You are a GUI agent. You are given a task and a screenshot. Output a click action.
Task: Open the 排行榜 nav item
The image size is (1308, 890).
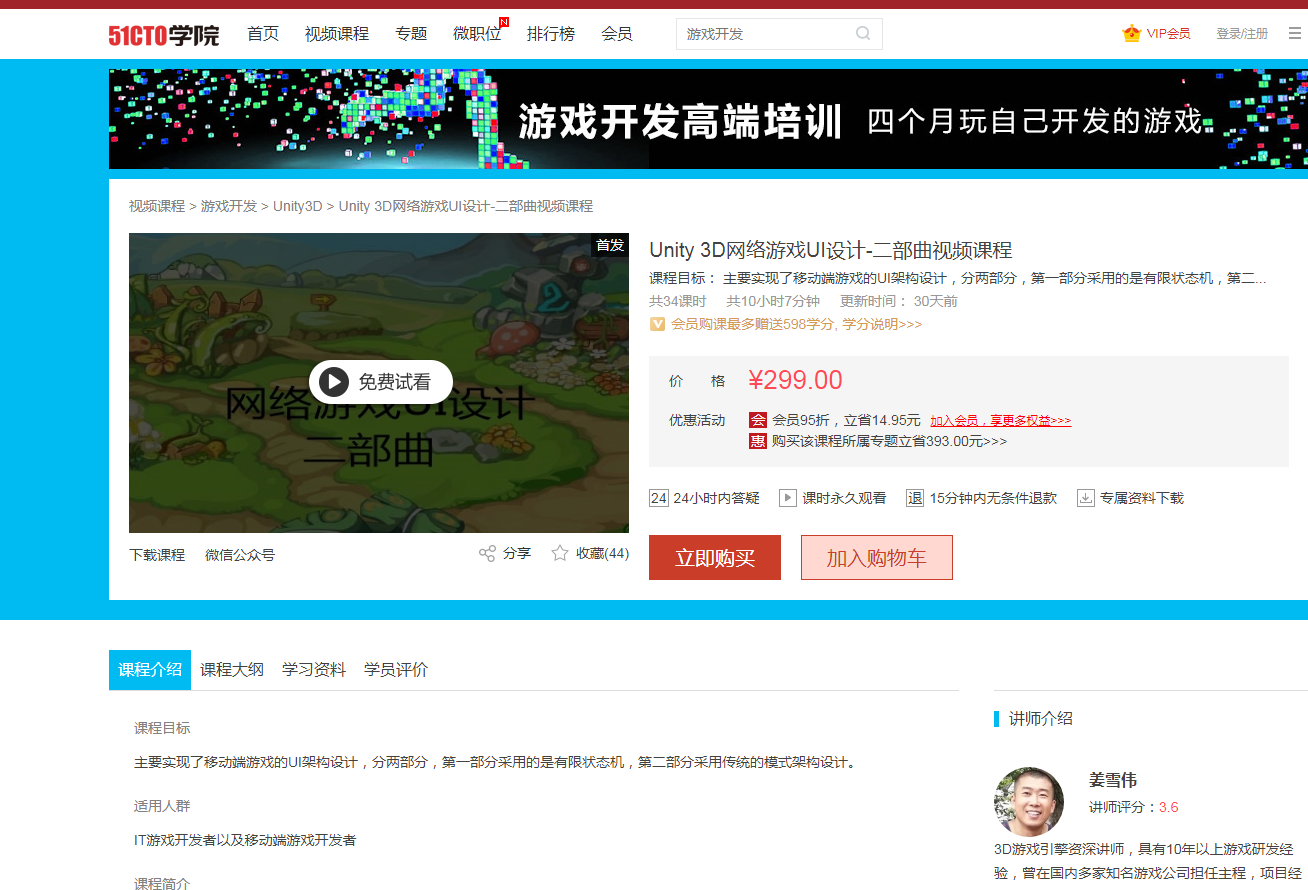pos(551,34)
